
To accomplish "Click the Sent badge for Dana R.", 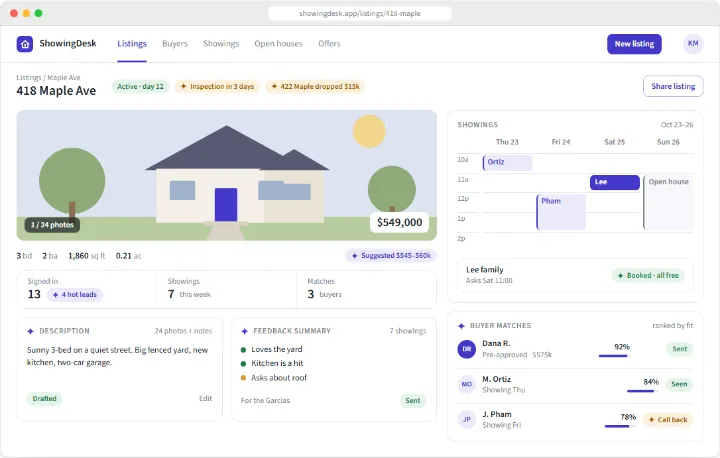I will click(x=680, y=349).
